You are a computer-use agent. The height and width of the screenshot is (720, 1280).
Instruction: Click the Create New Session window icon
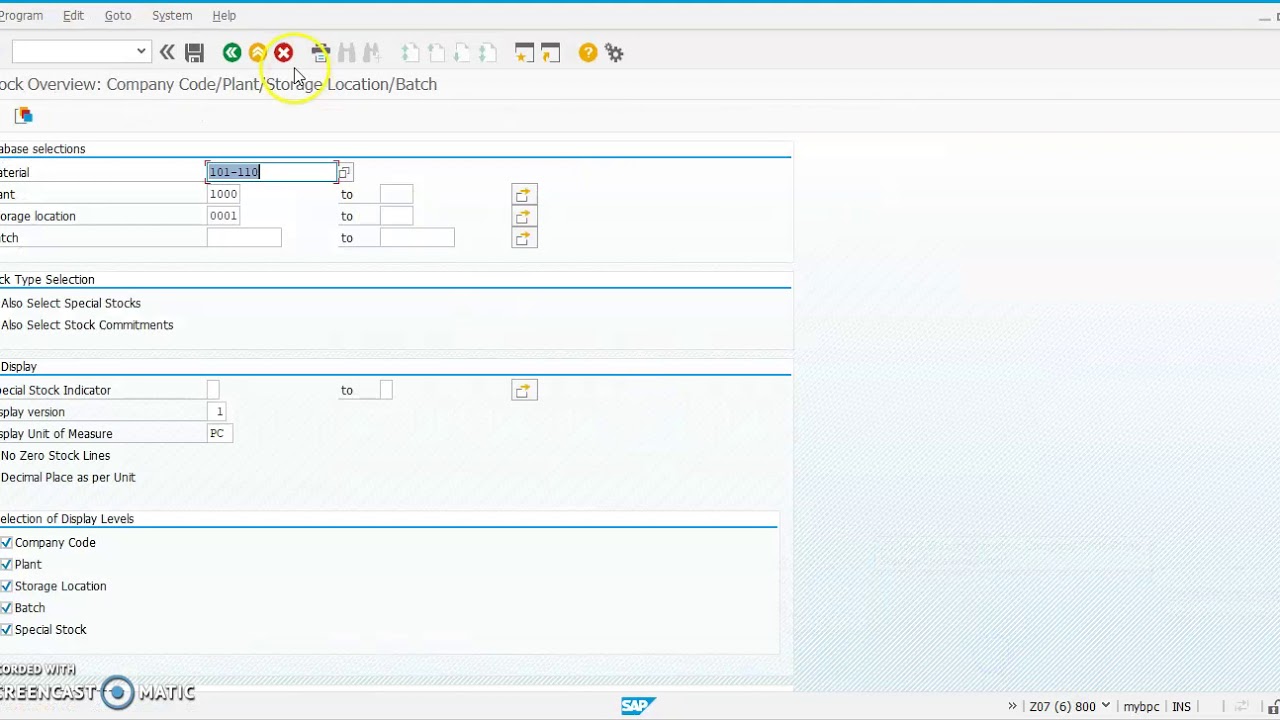pos(524,53)
